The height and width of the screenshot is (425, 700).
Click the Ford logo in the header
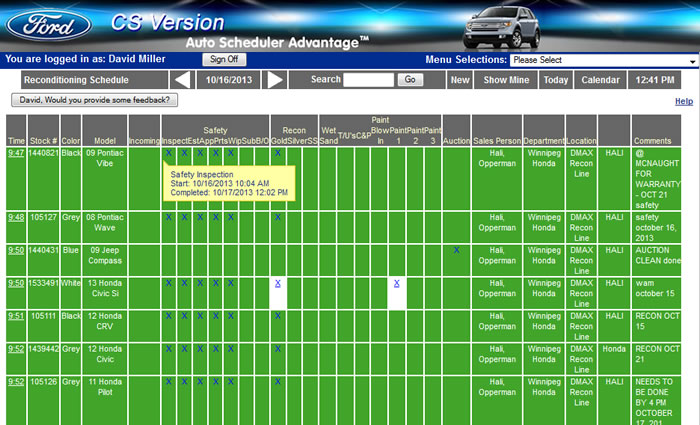(x=45, y=26)
